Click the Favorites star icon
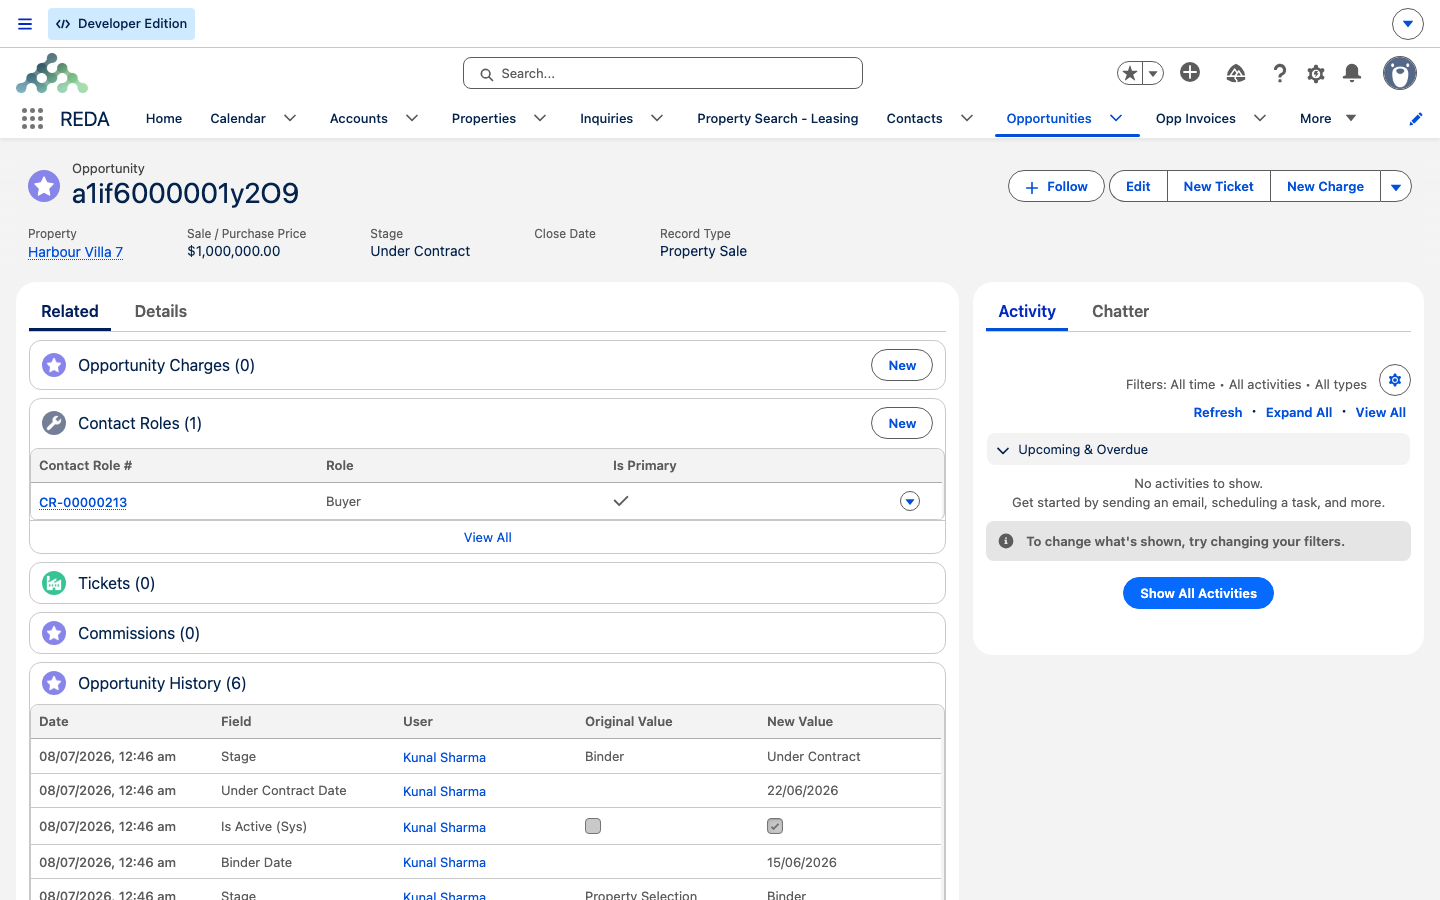1440x900 pixels. 1130,73
